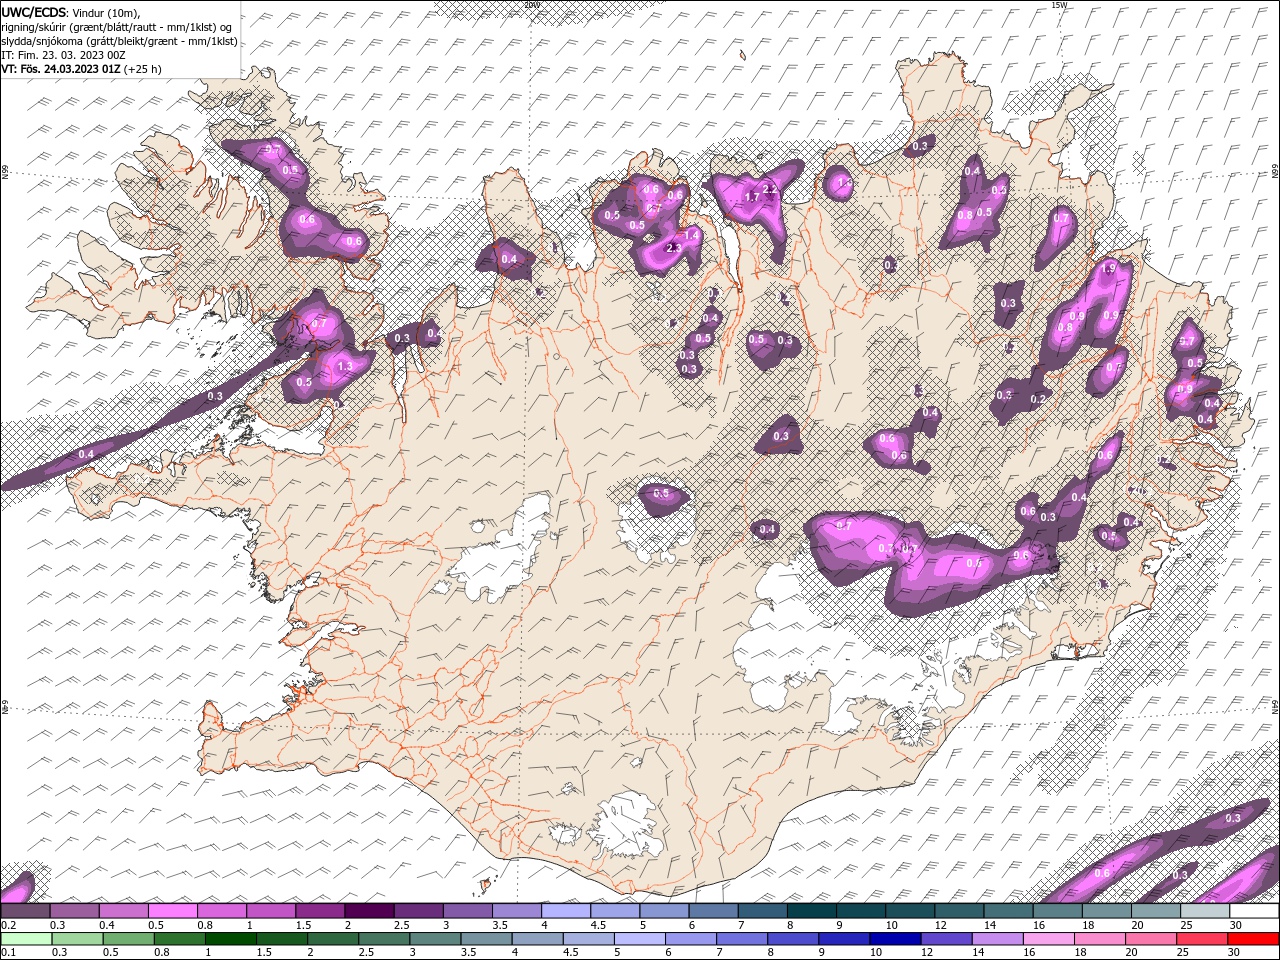Select light grey swatch between 25 and 30
Image resolution: width=1280 pixels, height=960 pixels.
pyautogui.click(x=1205, y=911)
